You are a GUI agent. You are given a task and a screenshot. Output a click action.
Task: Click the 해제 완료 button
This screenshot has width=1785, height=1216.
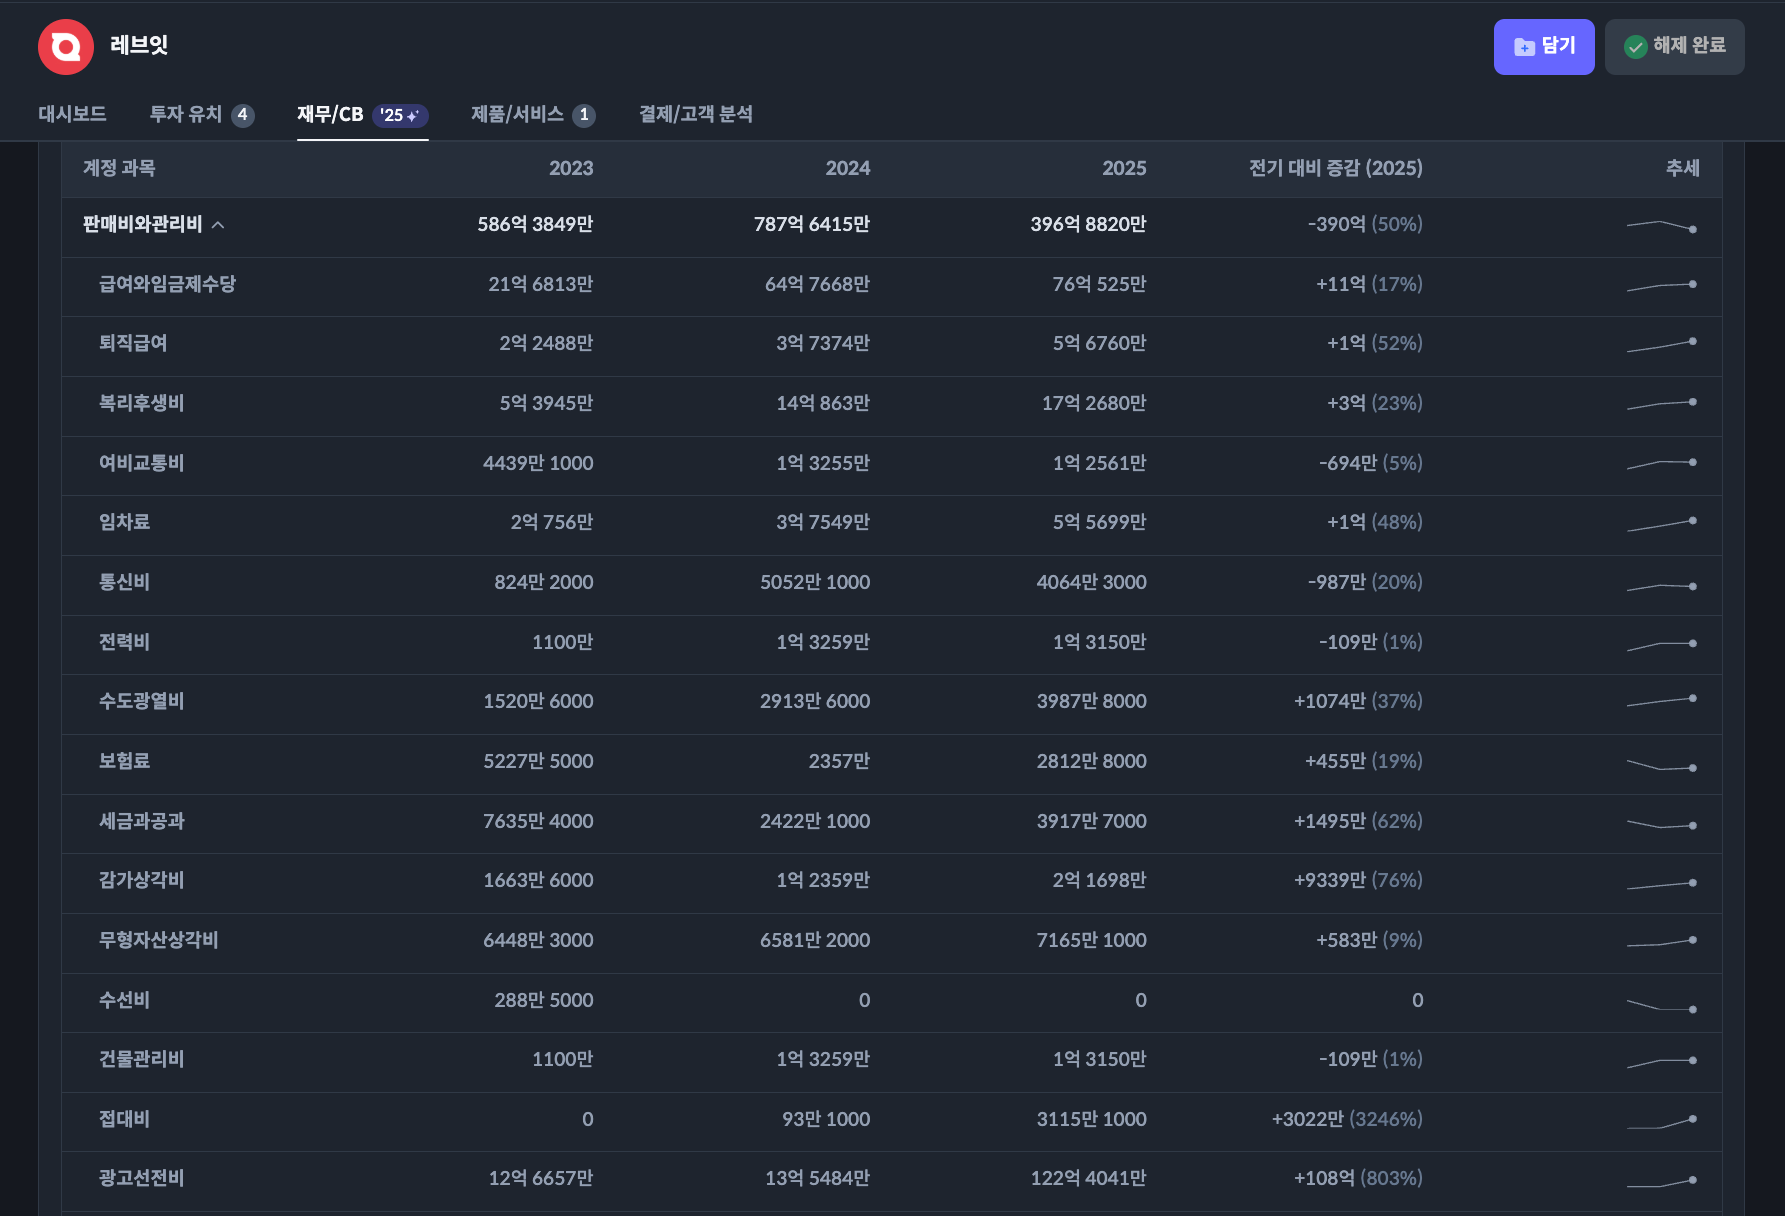(x=1674, y=47)
